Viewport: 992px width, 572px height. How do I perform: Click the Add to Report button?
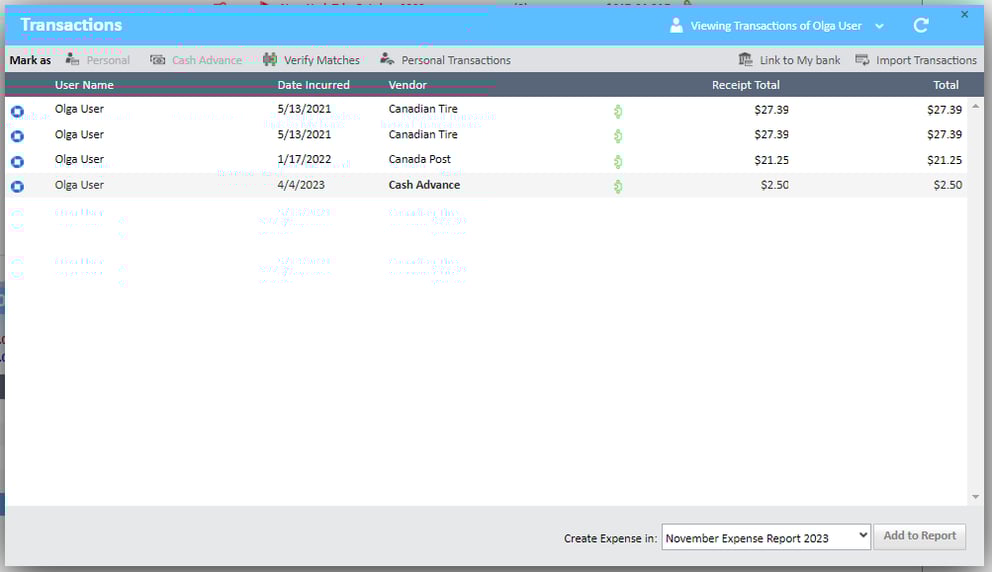[920, 536]
